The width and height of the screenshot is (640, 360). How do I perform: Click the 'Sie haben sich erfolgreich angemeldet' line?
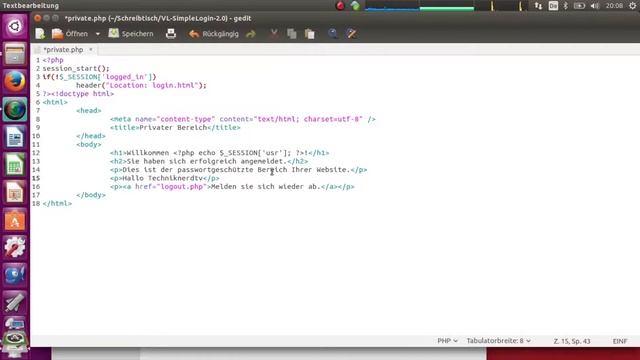click(209, 162)
